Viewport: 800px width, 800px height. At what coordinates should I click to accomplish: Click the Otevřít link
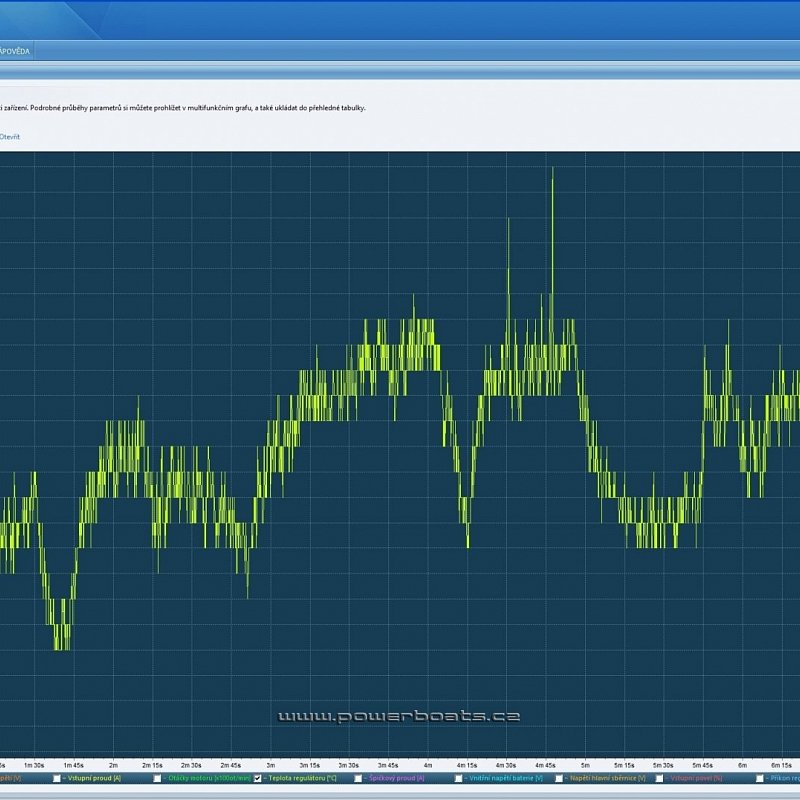[x=10, y=136]
